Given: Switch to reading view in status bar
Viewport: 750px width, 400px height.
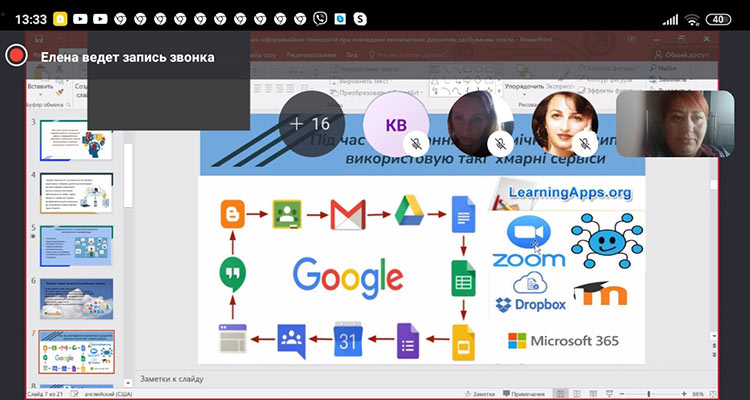Looking at the screenshot, I should 592,394.
